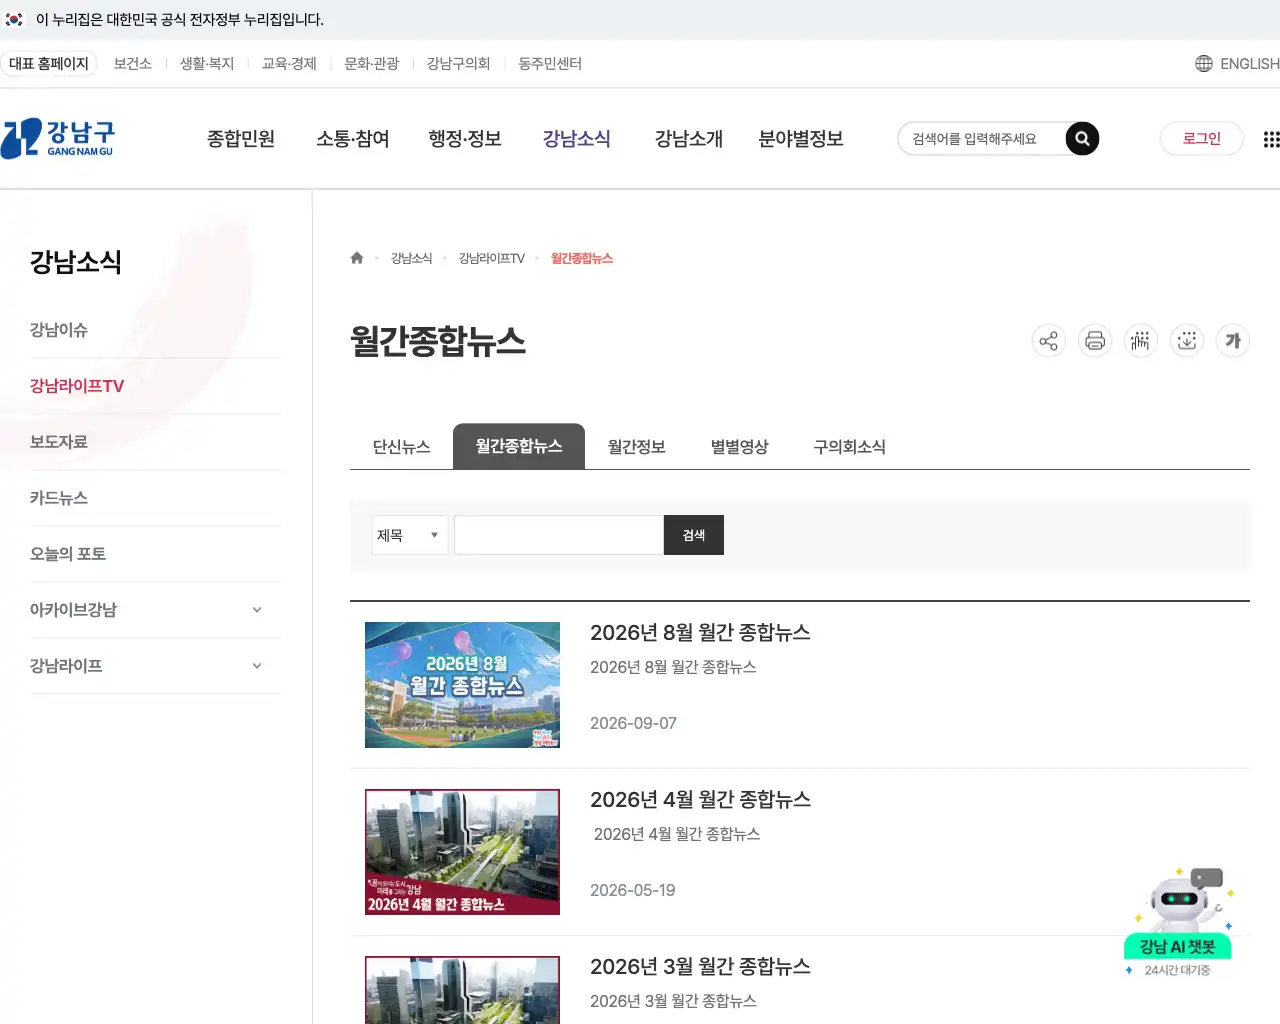Open the 강남 AI 챗봇 robot

[1178, 922]
